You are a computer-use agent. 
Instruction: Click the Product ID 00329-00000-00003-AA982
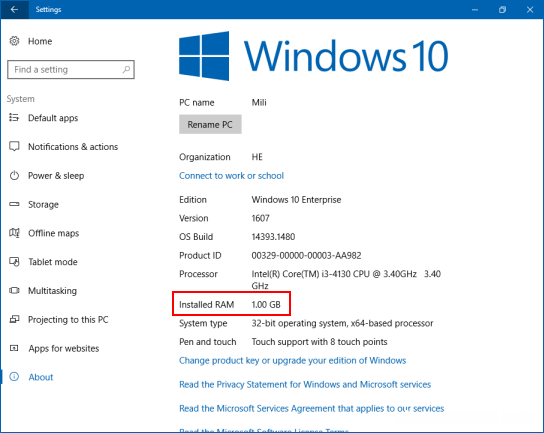pos(306,256)
